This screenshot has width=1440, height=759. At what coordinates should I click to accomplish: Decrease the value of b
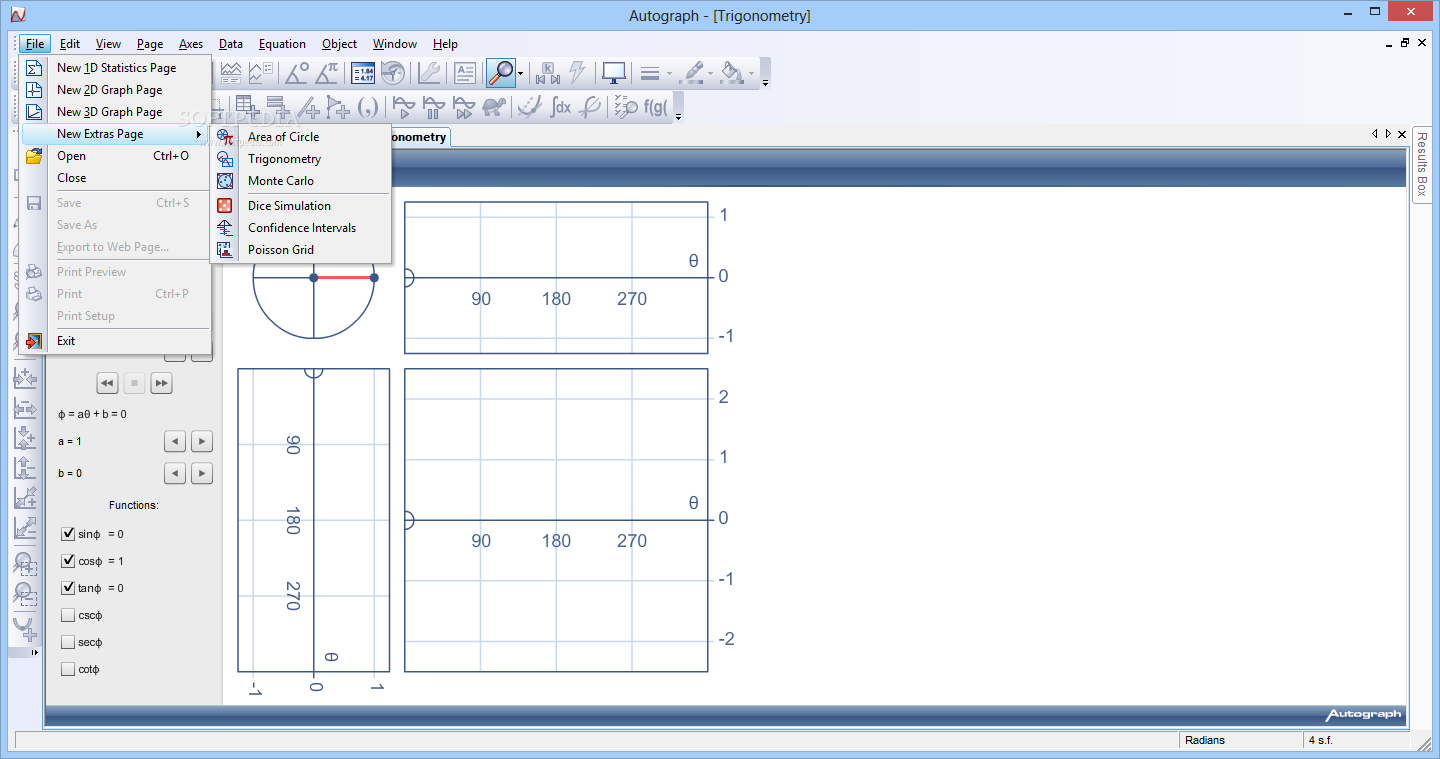(x=175, y=473)
